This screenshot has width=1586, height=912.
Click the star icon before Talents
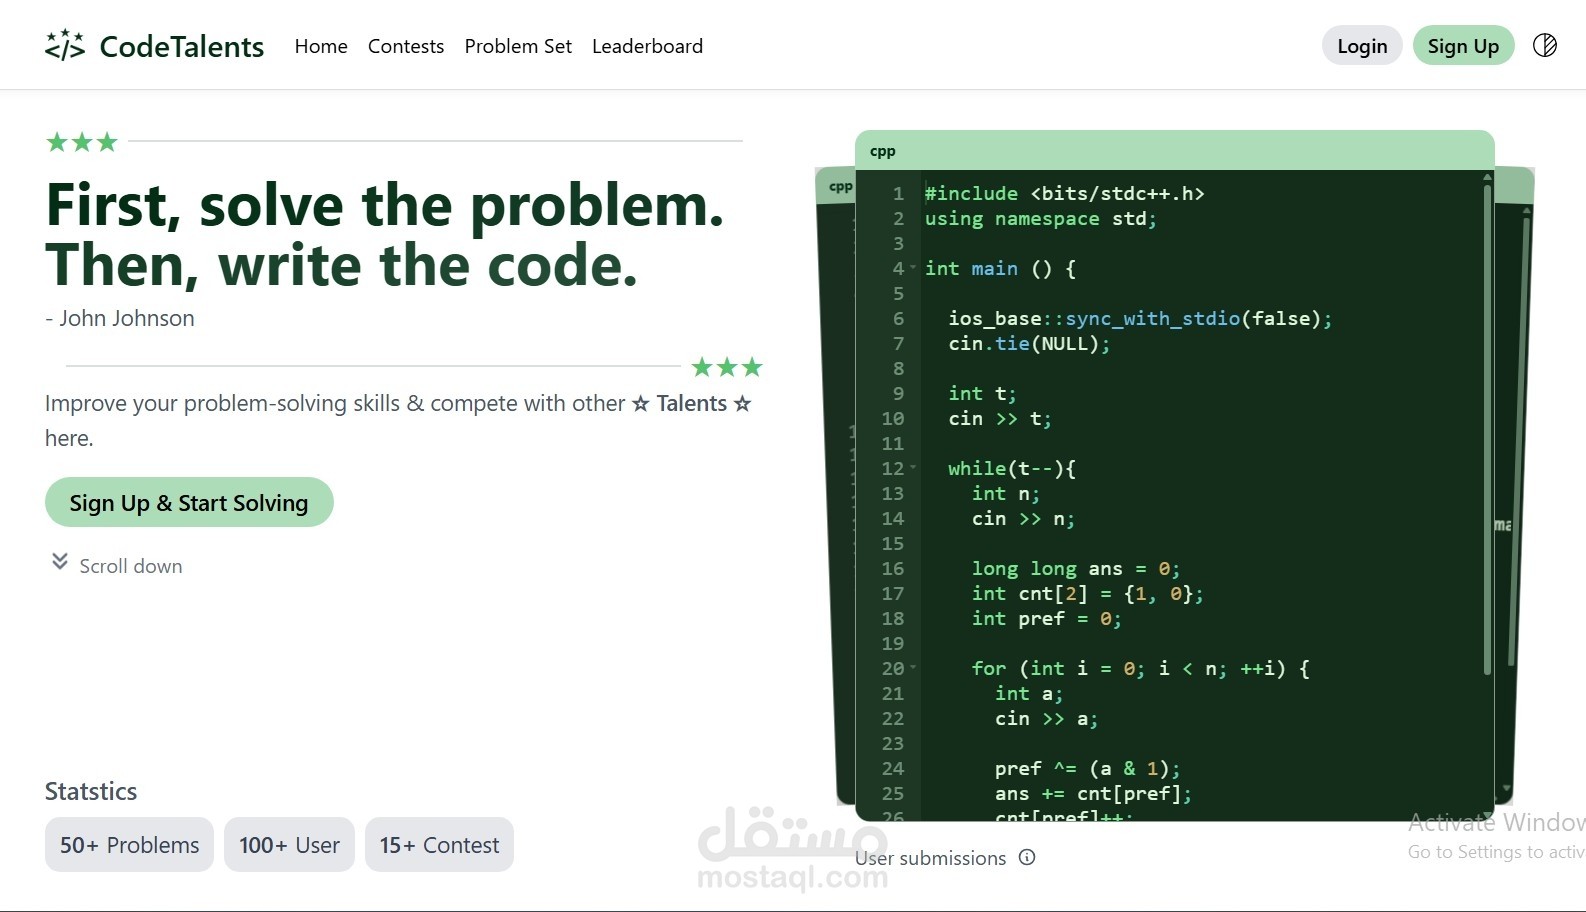pyautogui.click(x=641, y=403)
